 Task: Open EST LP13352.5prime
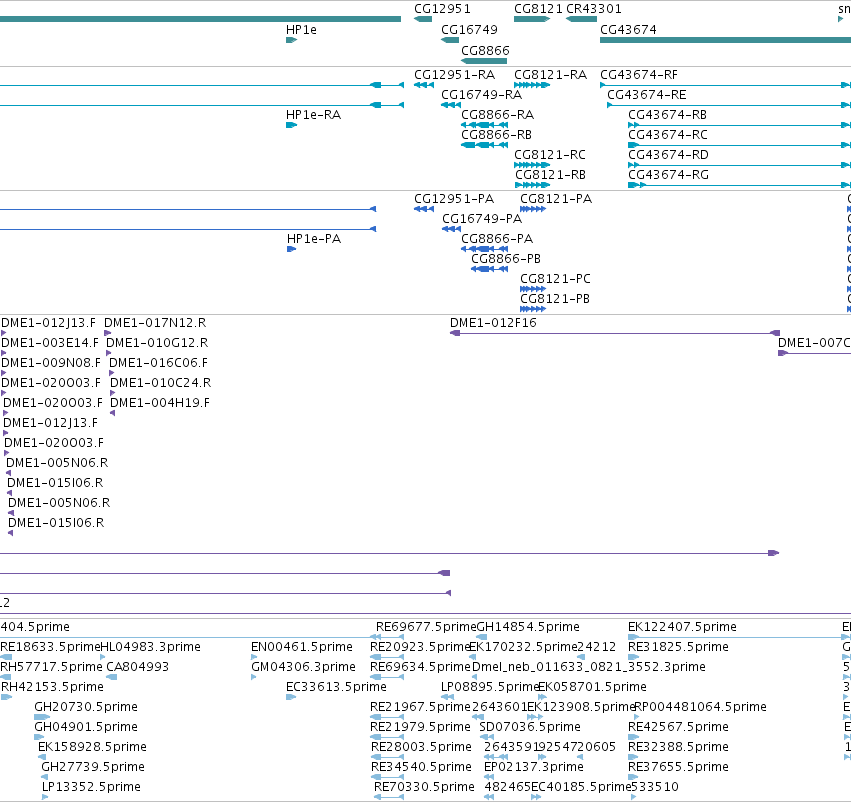tap(91, 787)
